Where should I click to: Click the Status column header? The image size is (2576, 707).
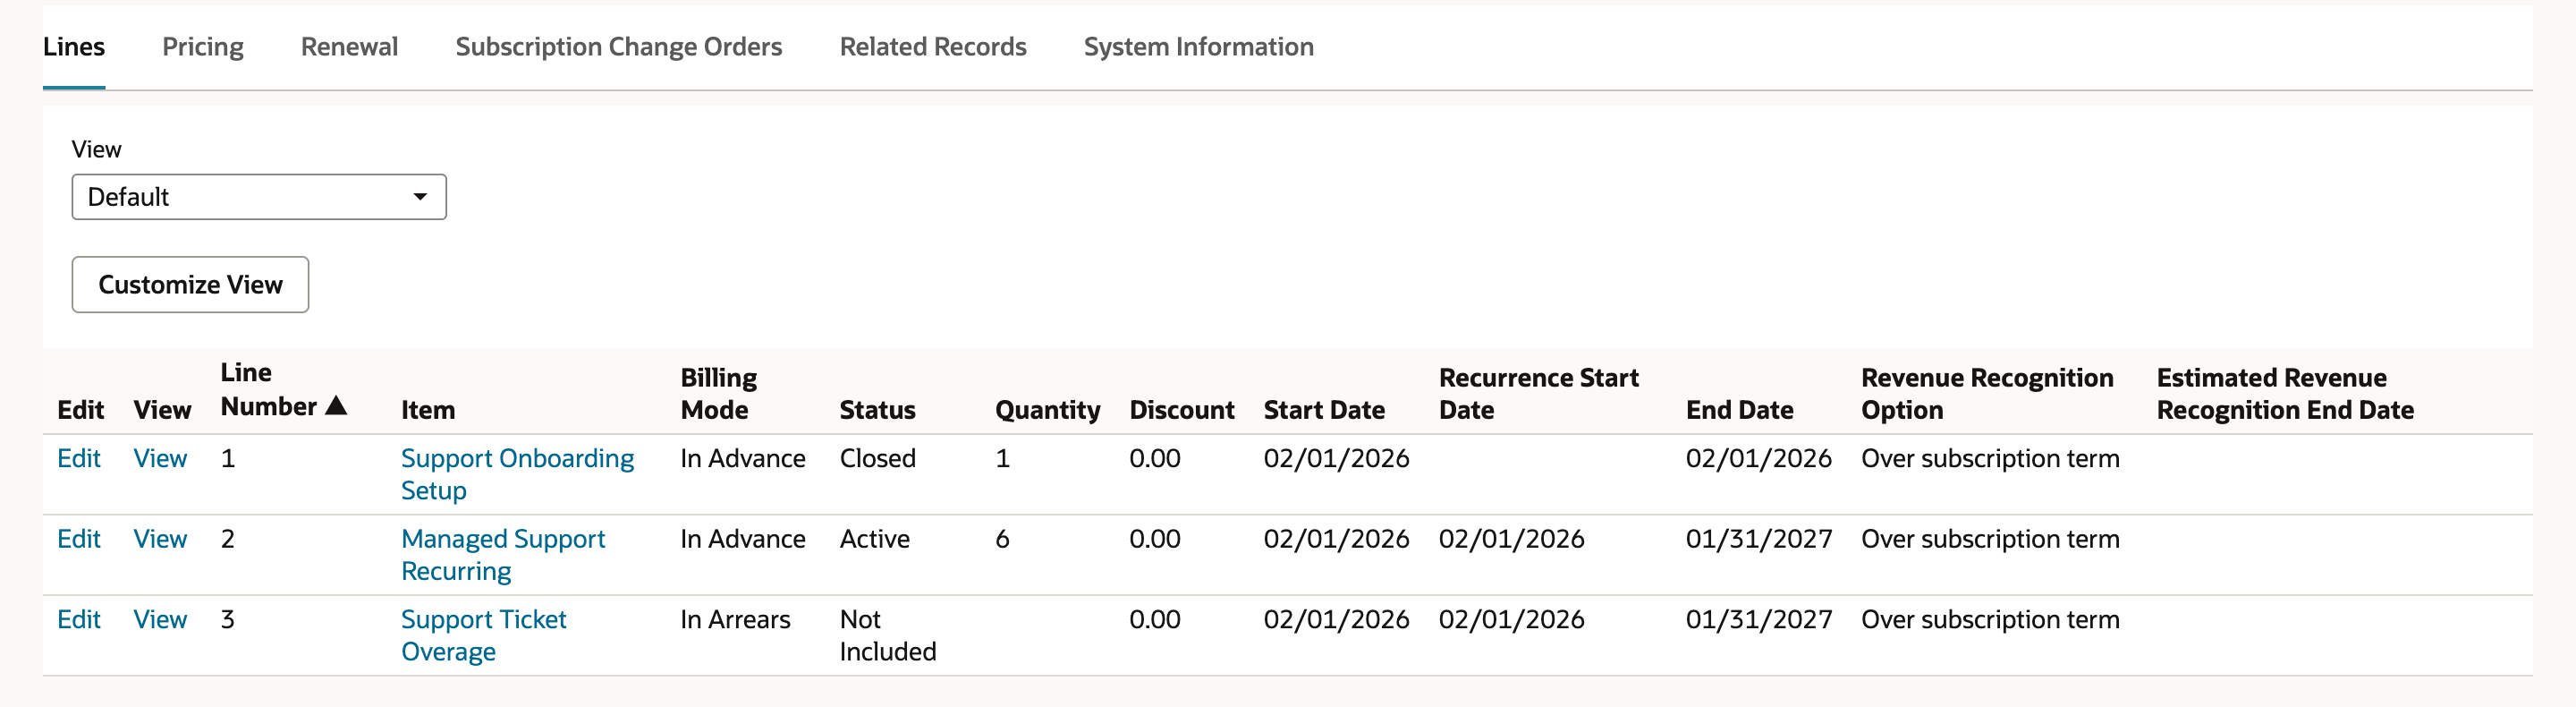pyautogui.click(x=877, y=410)
